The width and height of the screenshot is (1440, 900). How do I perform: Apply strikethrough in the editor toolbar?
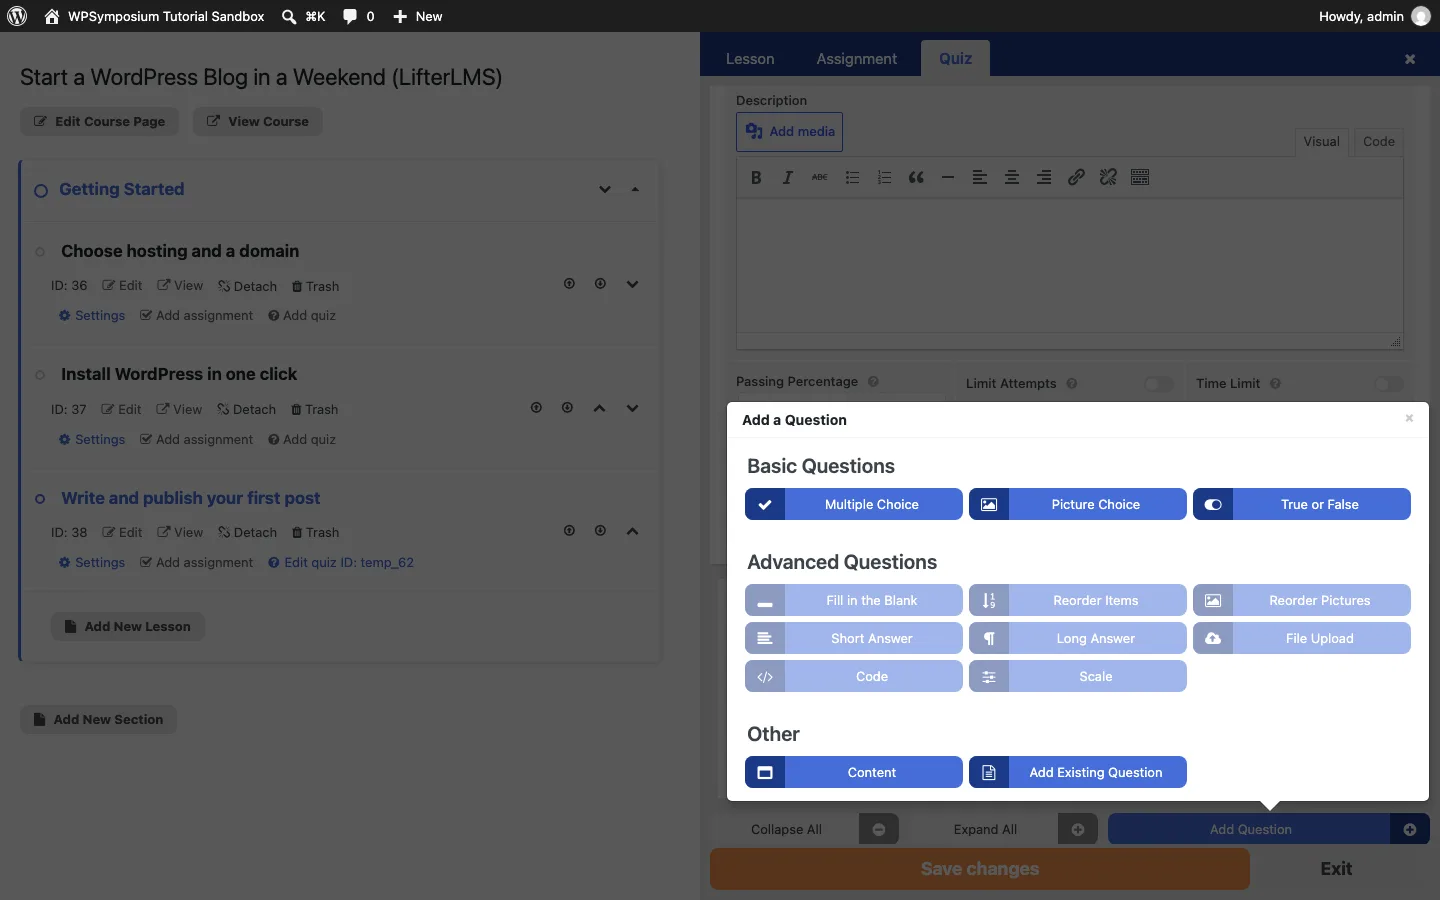tap(820, 177)
